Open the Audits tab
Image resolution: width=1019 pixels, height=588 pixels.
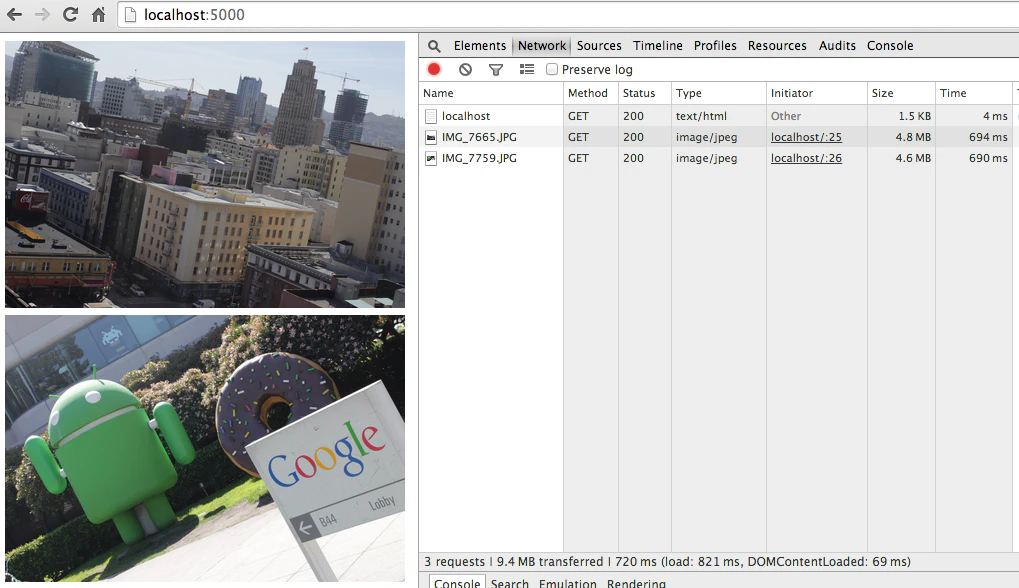(837, 45)
